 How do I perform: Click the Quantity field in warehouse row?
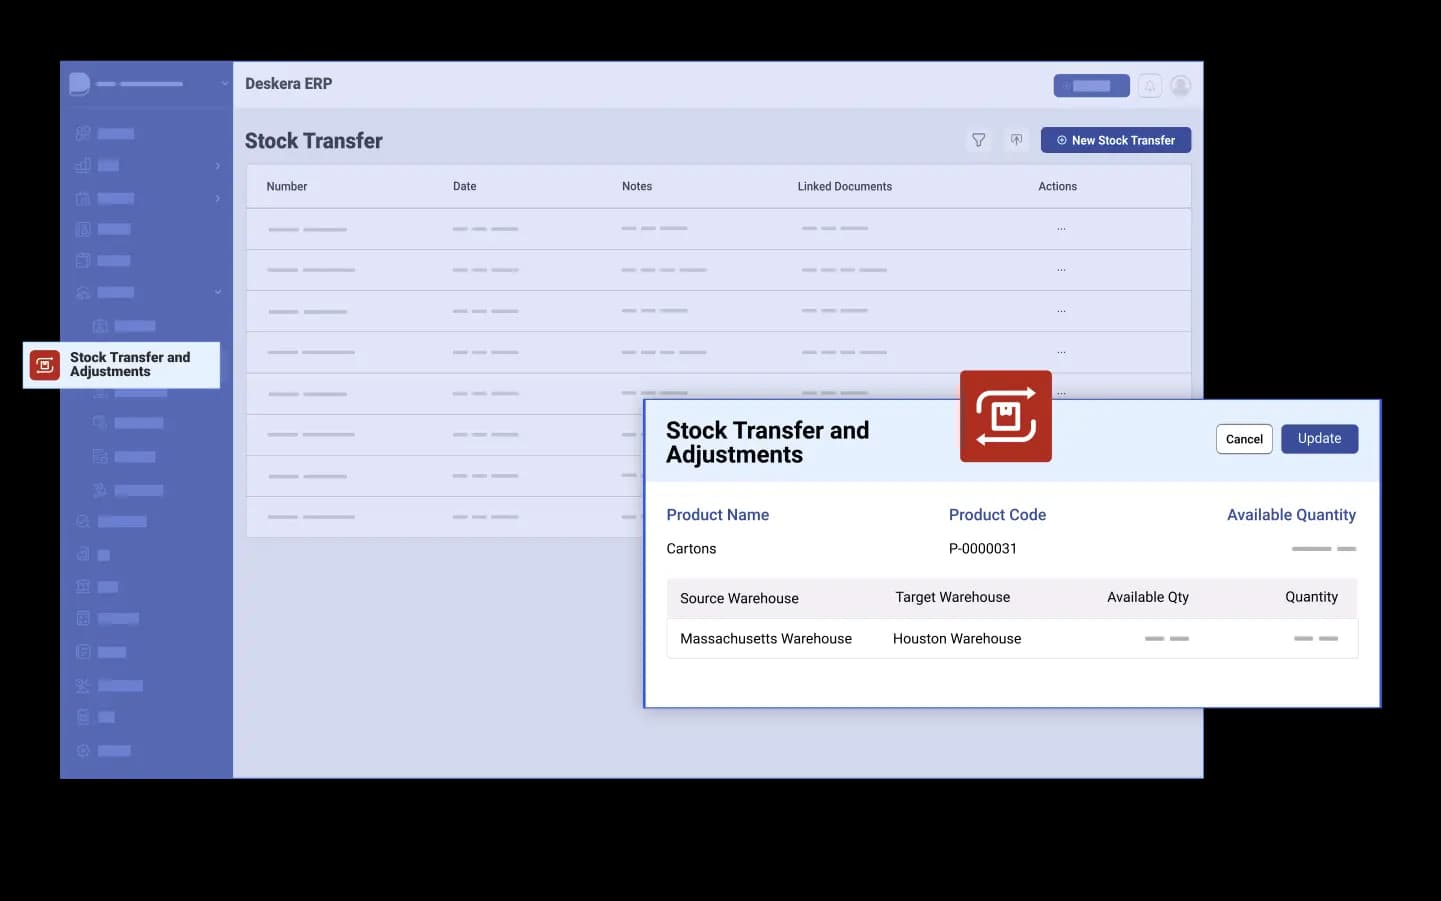point(1315,638)
